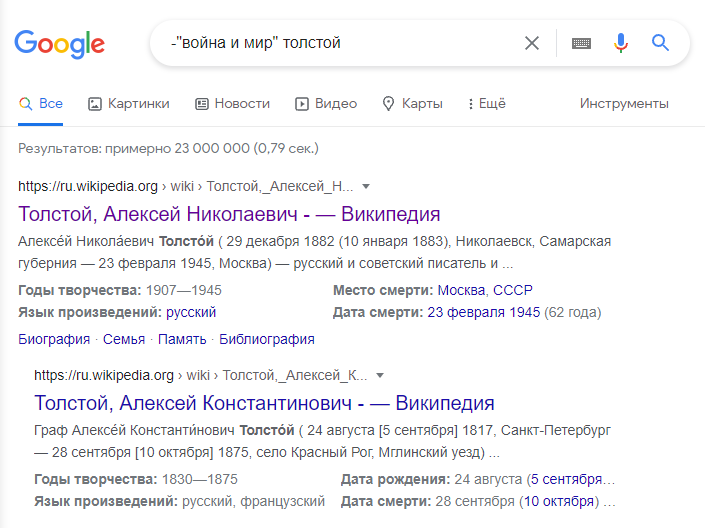
Task: Focus the search input field
Action: [342, 43]
